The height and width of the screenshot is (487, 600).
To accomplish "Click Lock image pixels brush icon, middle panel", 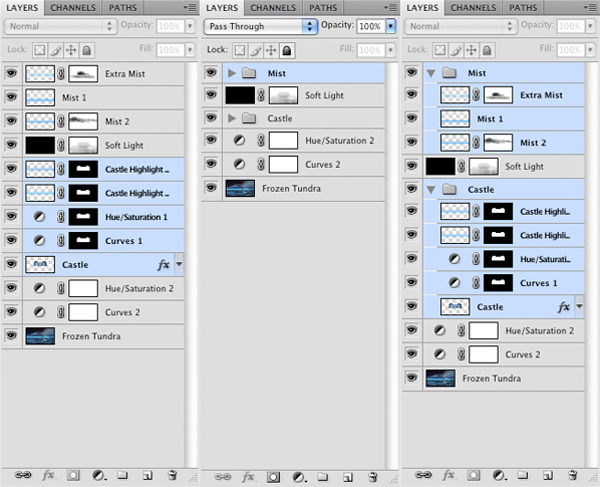I will 256,50.
